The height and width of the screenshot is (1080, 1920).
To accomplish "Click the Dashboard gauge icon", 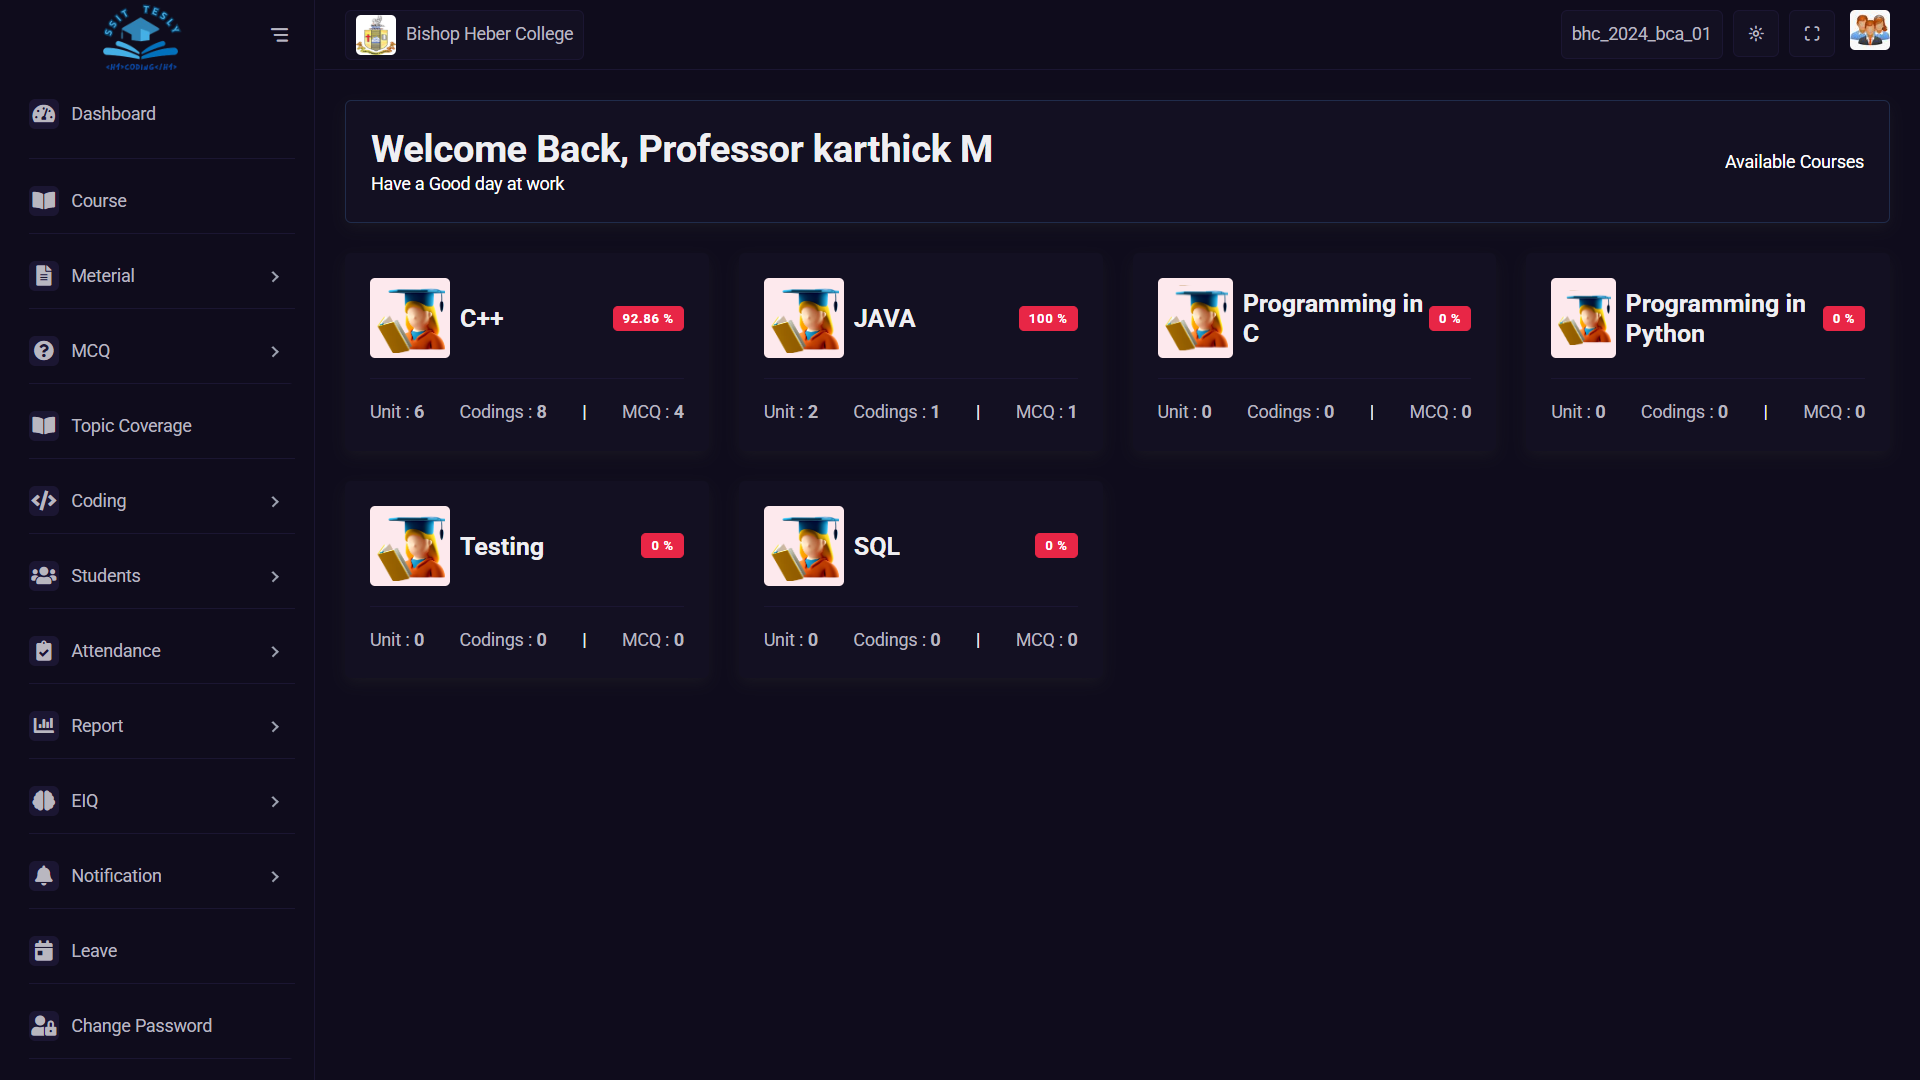I will 44,114.
